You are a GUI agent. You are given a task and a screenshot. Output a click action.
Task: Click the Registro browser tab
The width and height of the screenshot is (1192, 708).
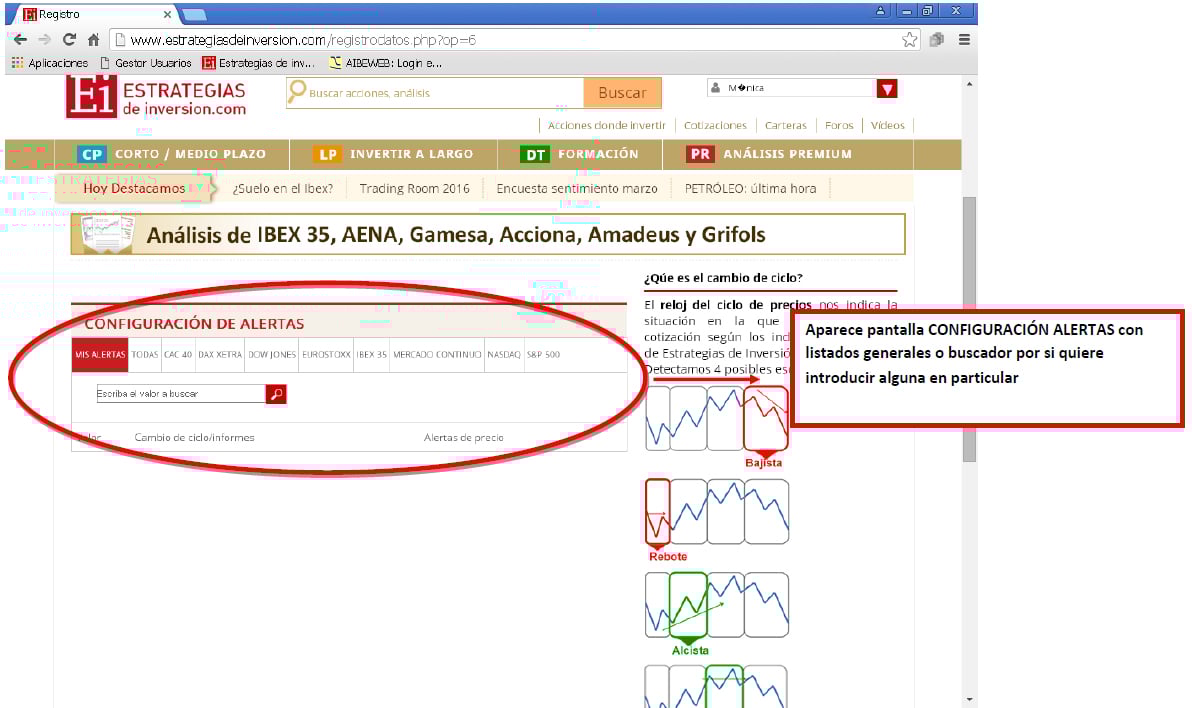click(x=93, y=14)
